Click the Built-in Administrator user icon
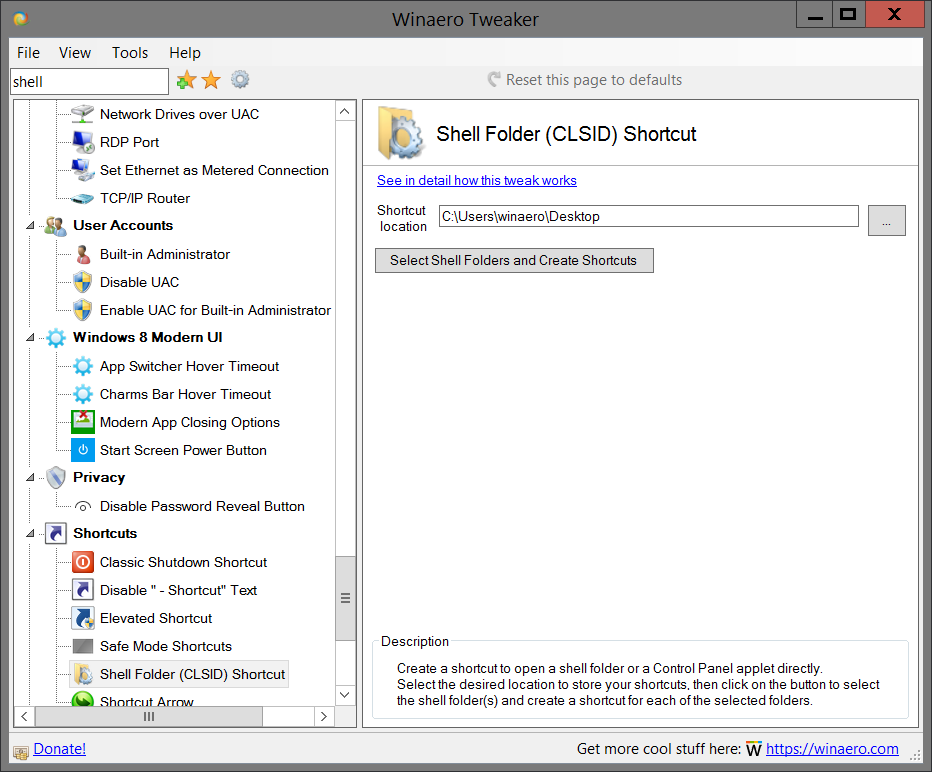This screenshot has height=772, width=932. click(x=83, y=254)
